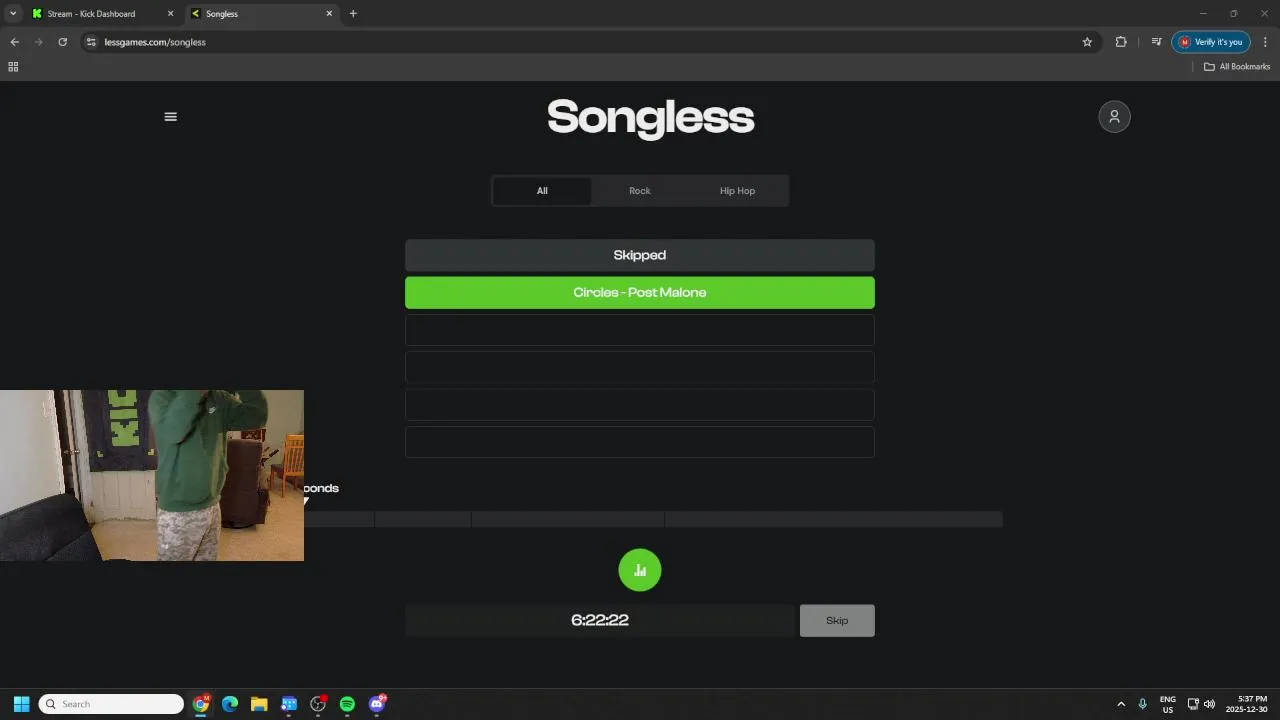Viewport: 1280px width, 720px height.
Task: Open the Extensions puzzle icon
Action: [x=1120, y=42]
